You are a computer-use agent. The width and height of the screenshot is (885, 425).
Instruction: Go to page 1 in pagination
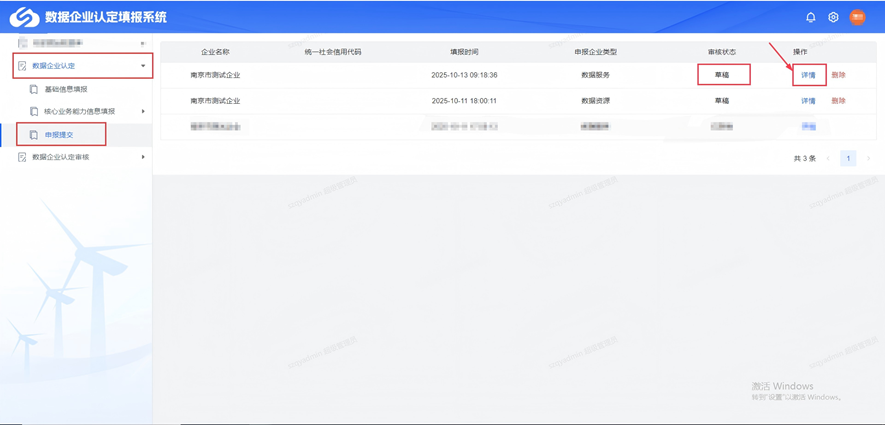848,158
